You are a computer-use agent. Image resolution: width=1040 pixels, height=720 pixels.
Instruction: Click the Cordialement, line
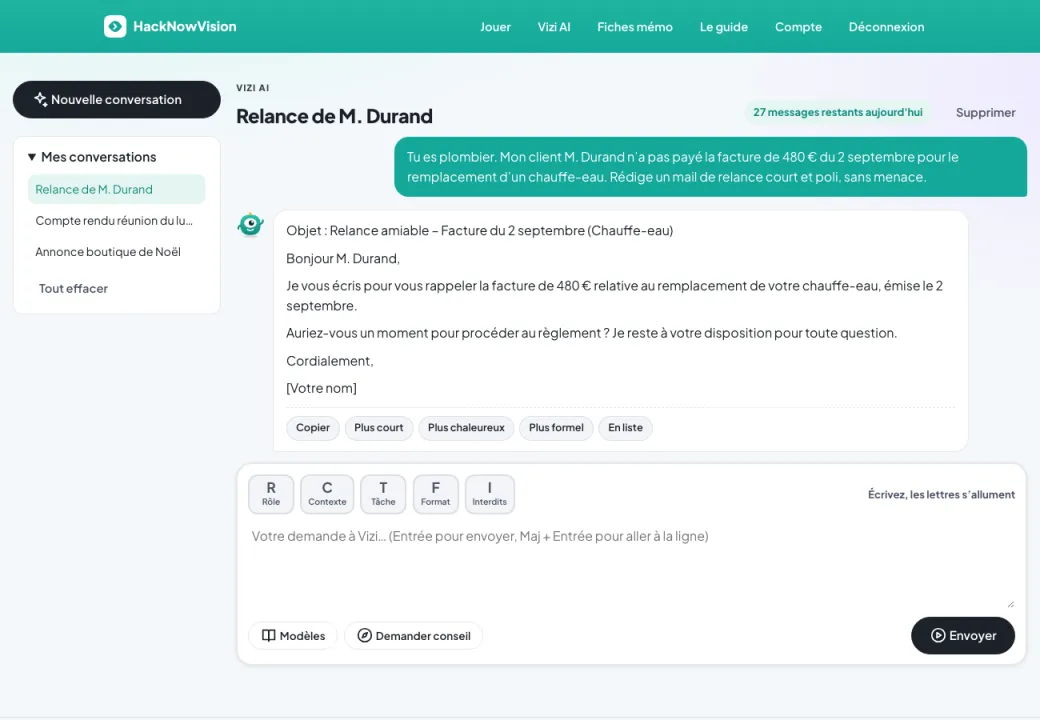tap(330, 361)
